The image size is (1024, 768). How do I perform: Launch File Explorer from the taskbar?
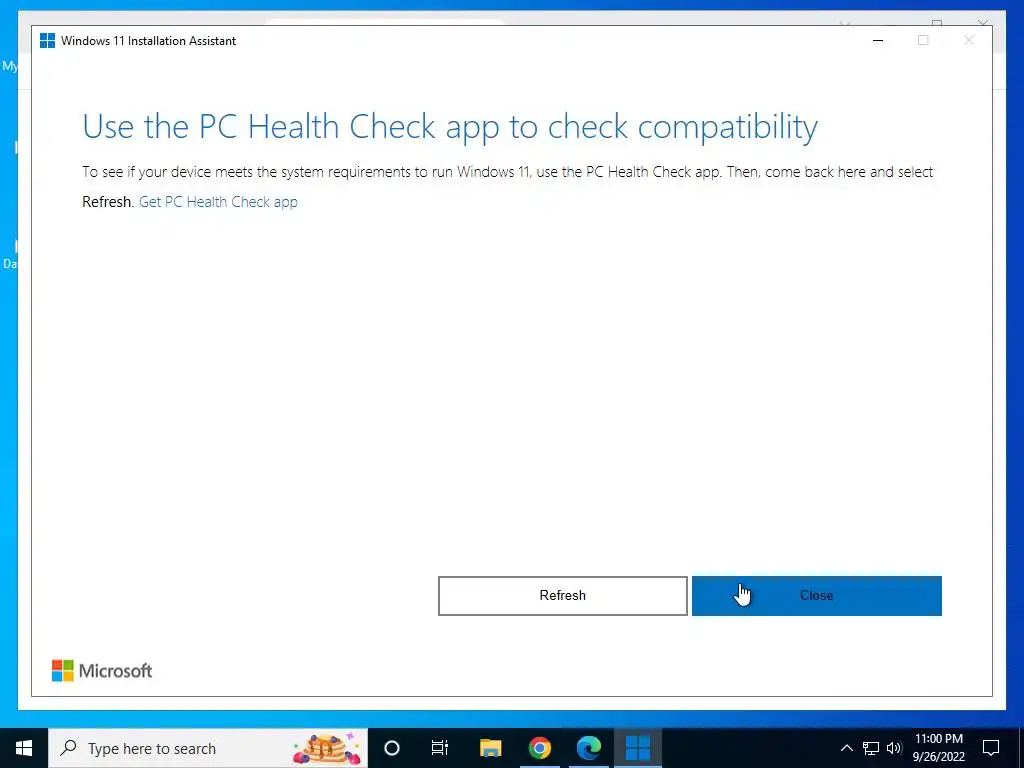click(490, 748)
